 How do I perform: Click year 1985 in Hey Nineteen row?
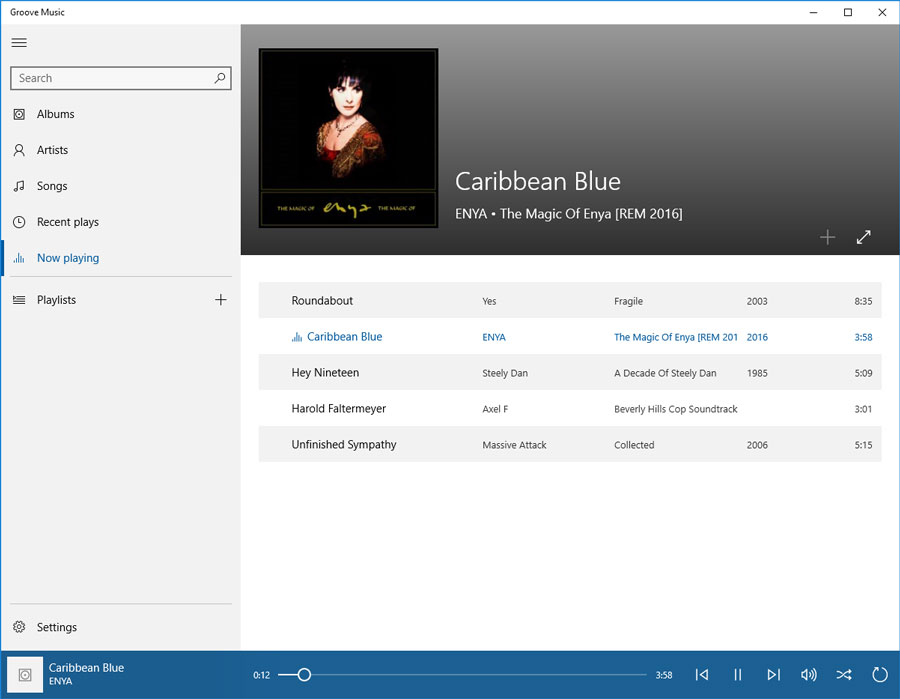coord(757,373)
